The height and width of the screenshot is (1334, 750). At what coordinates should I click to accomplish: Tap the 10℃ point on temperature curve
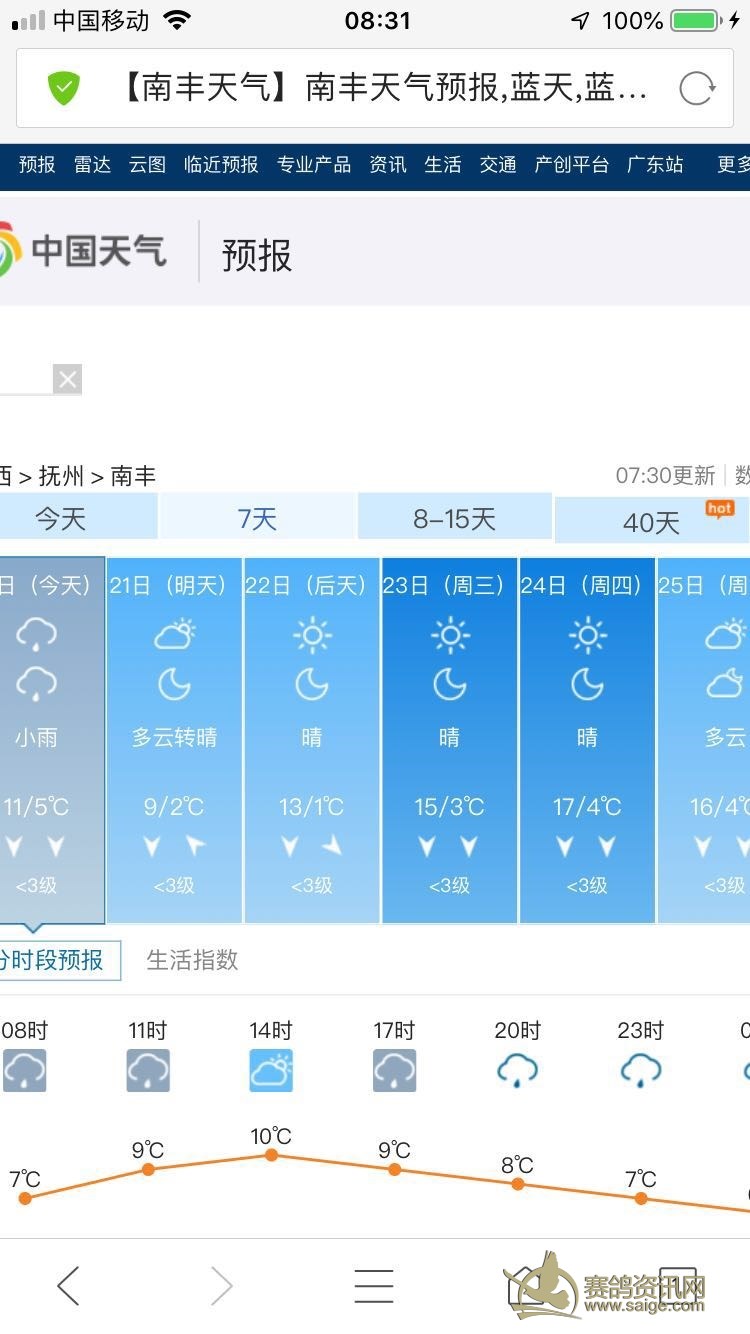[x=271, y=1154]
